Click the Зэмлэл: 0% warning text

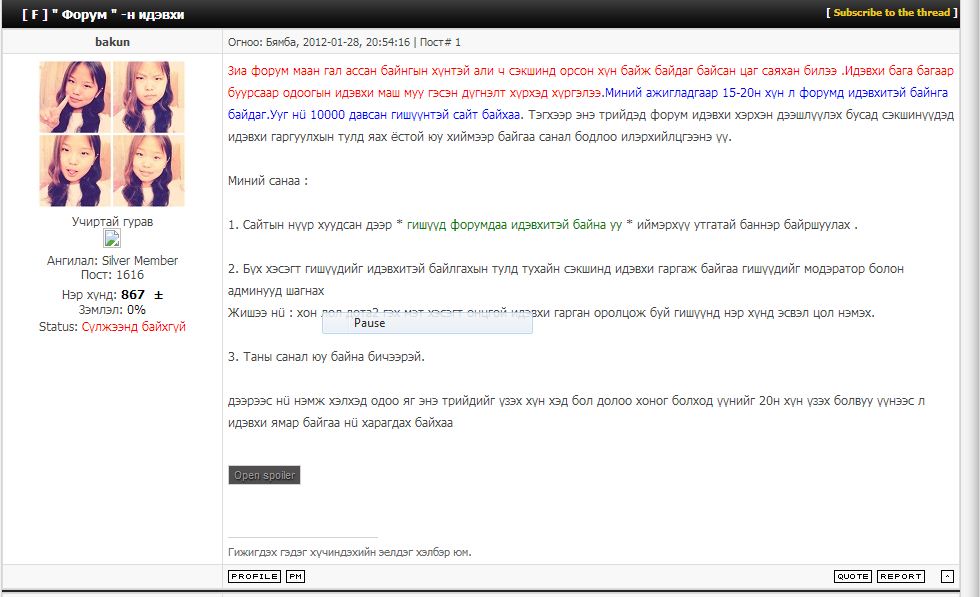(x=112, y=310)
